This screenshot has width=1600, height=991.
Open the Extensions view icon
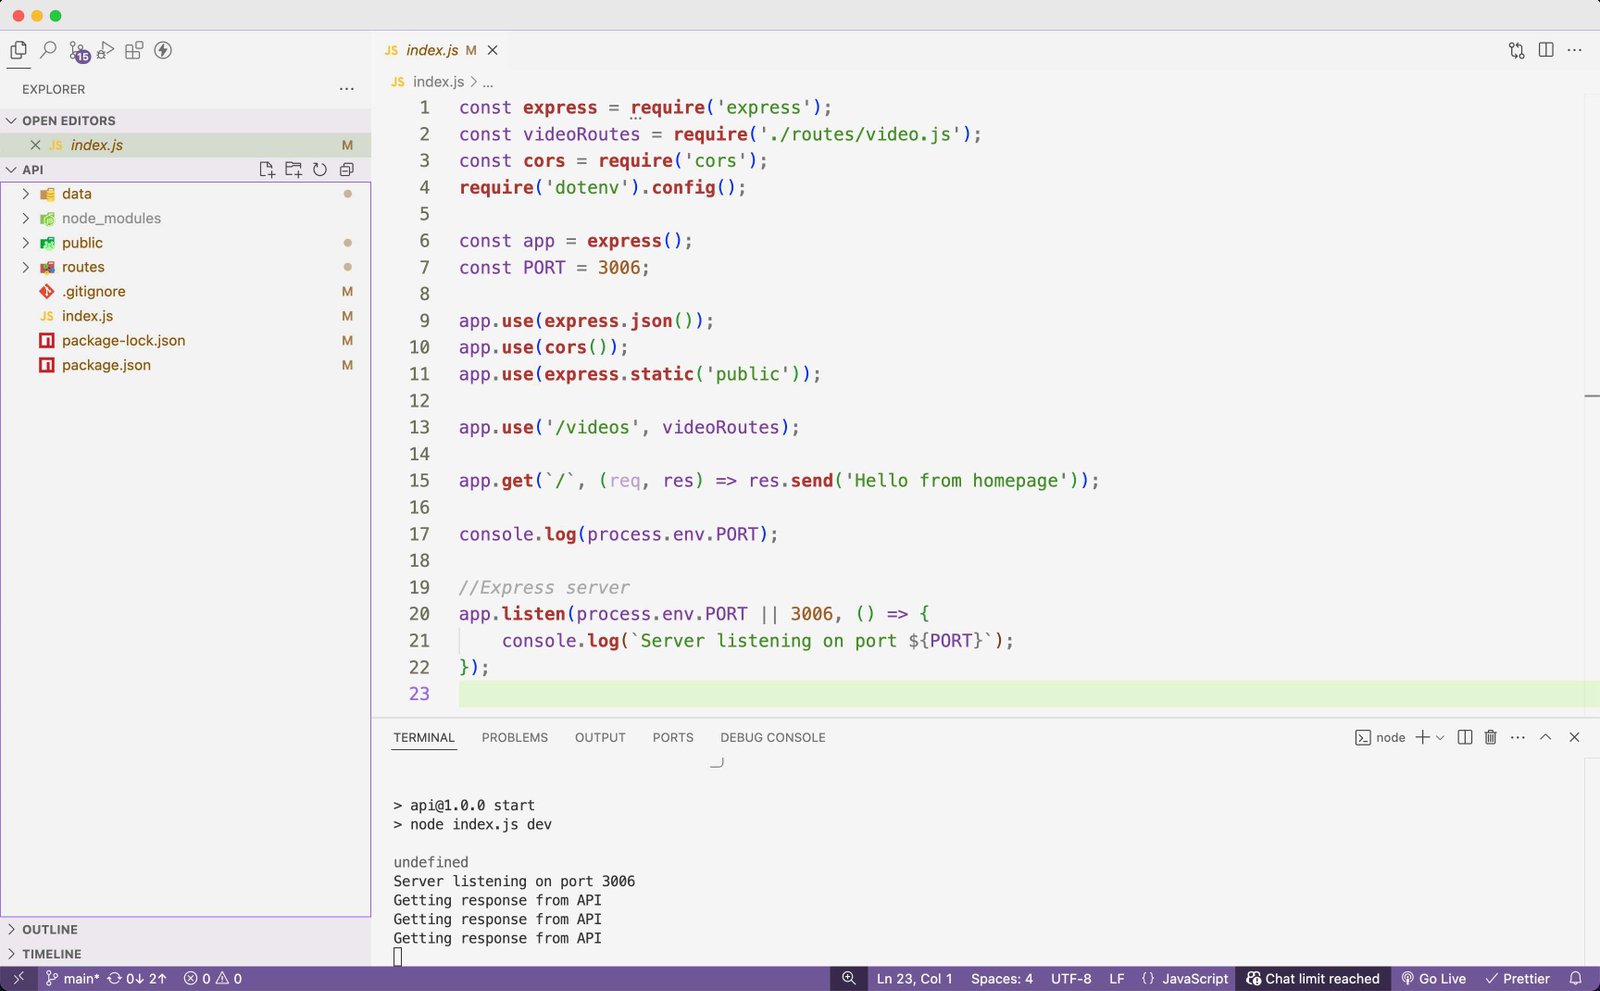pyautogui.click(x=134, y=50)
